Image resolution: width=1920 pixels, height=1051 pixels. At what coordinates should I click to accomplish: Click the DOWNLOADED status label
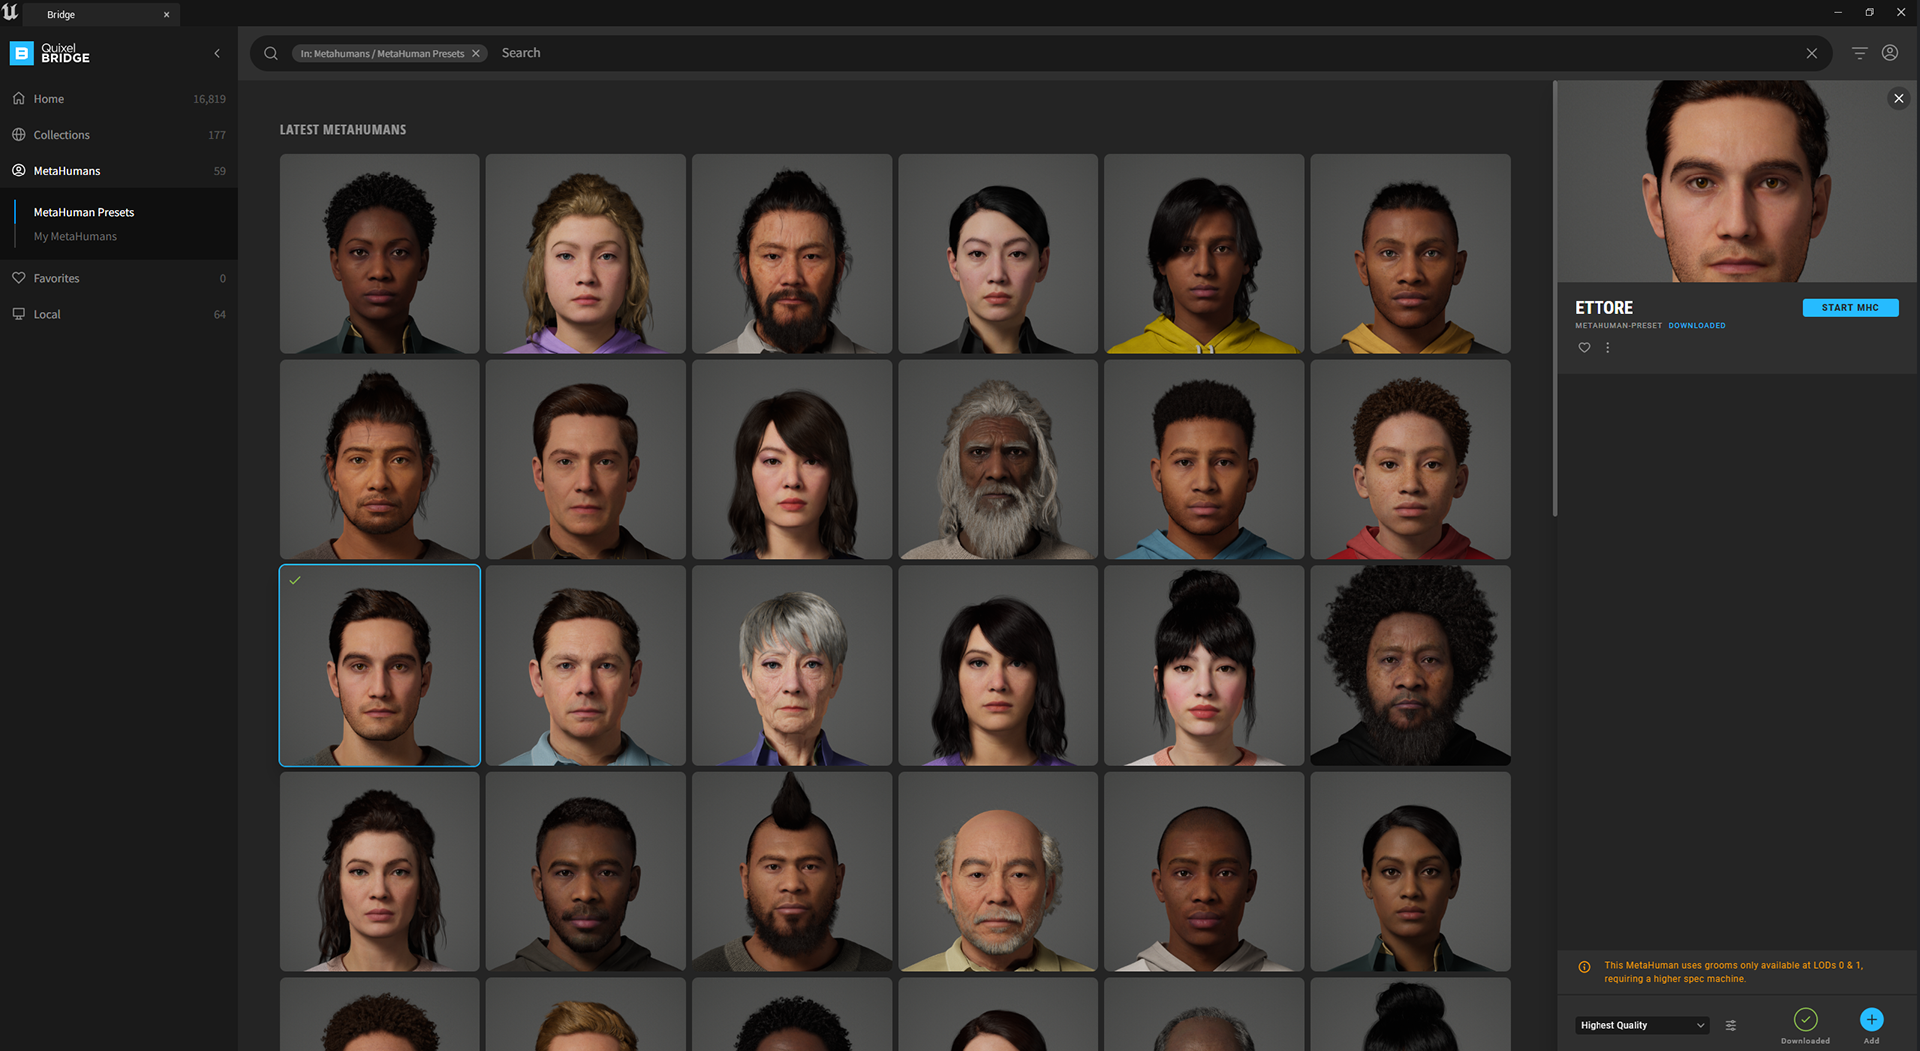1697,326
